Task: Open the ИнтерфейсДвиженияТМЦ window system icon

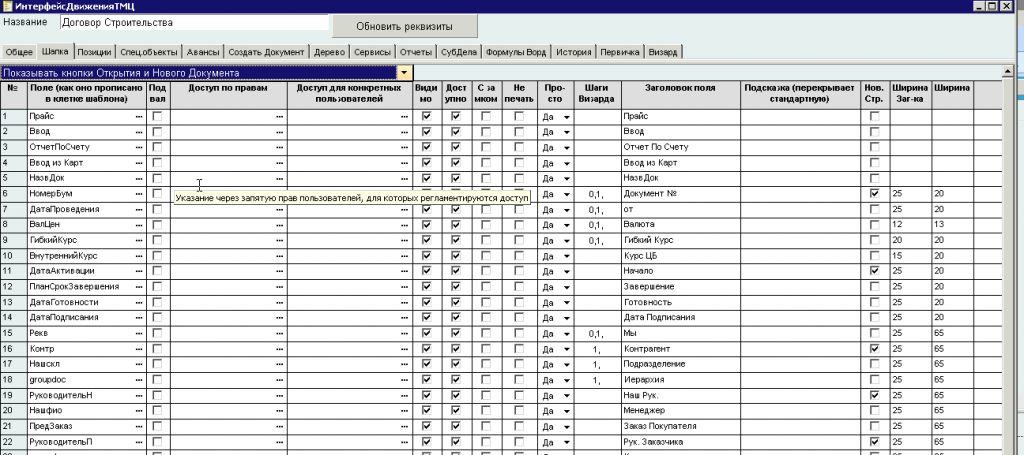Action: coord(7,6)
